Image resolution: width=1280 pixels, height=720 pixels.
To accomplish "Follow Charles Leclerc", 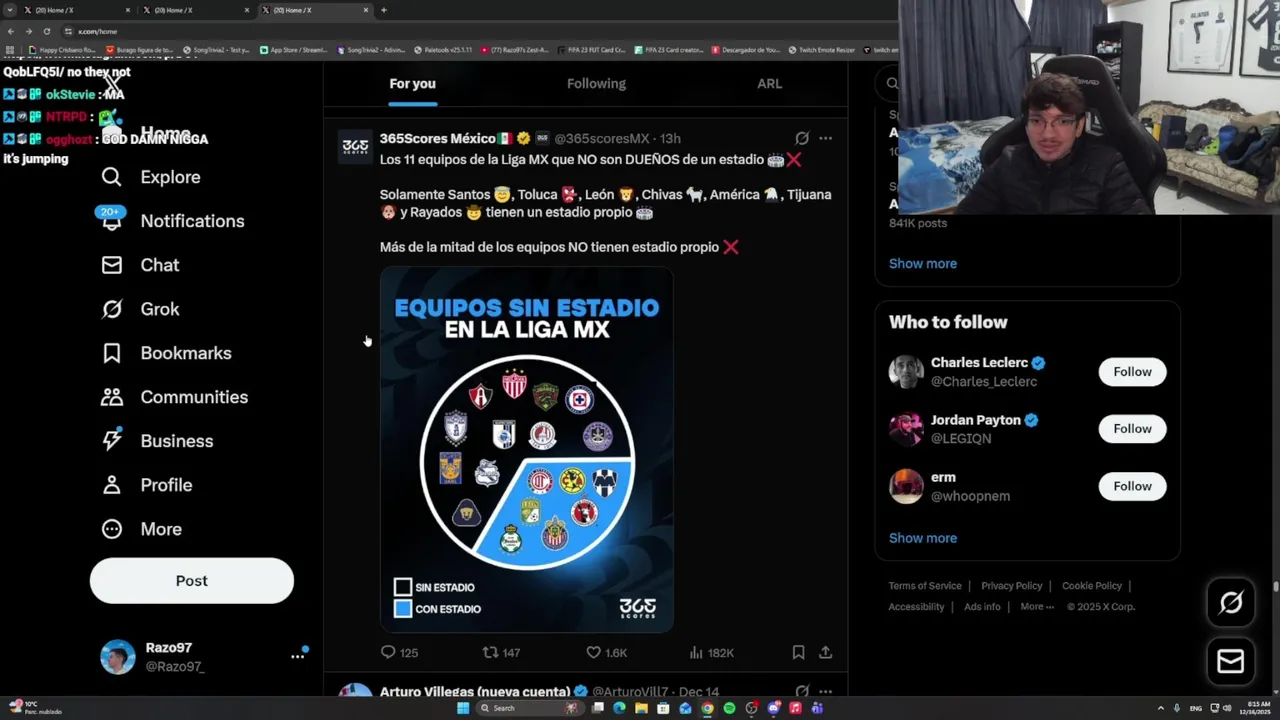I will [1132, 372].
